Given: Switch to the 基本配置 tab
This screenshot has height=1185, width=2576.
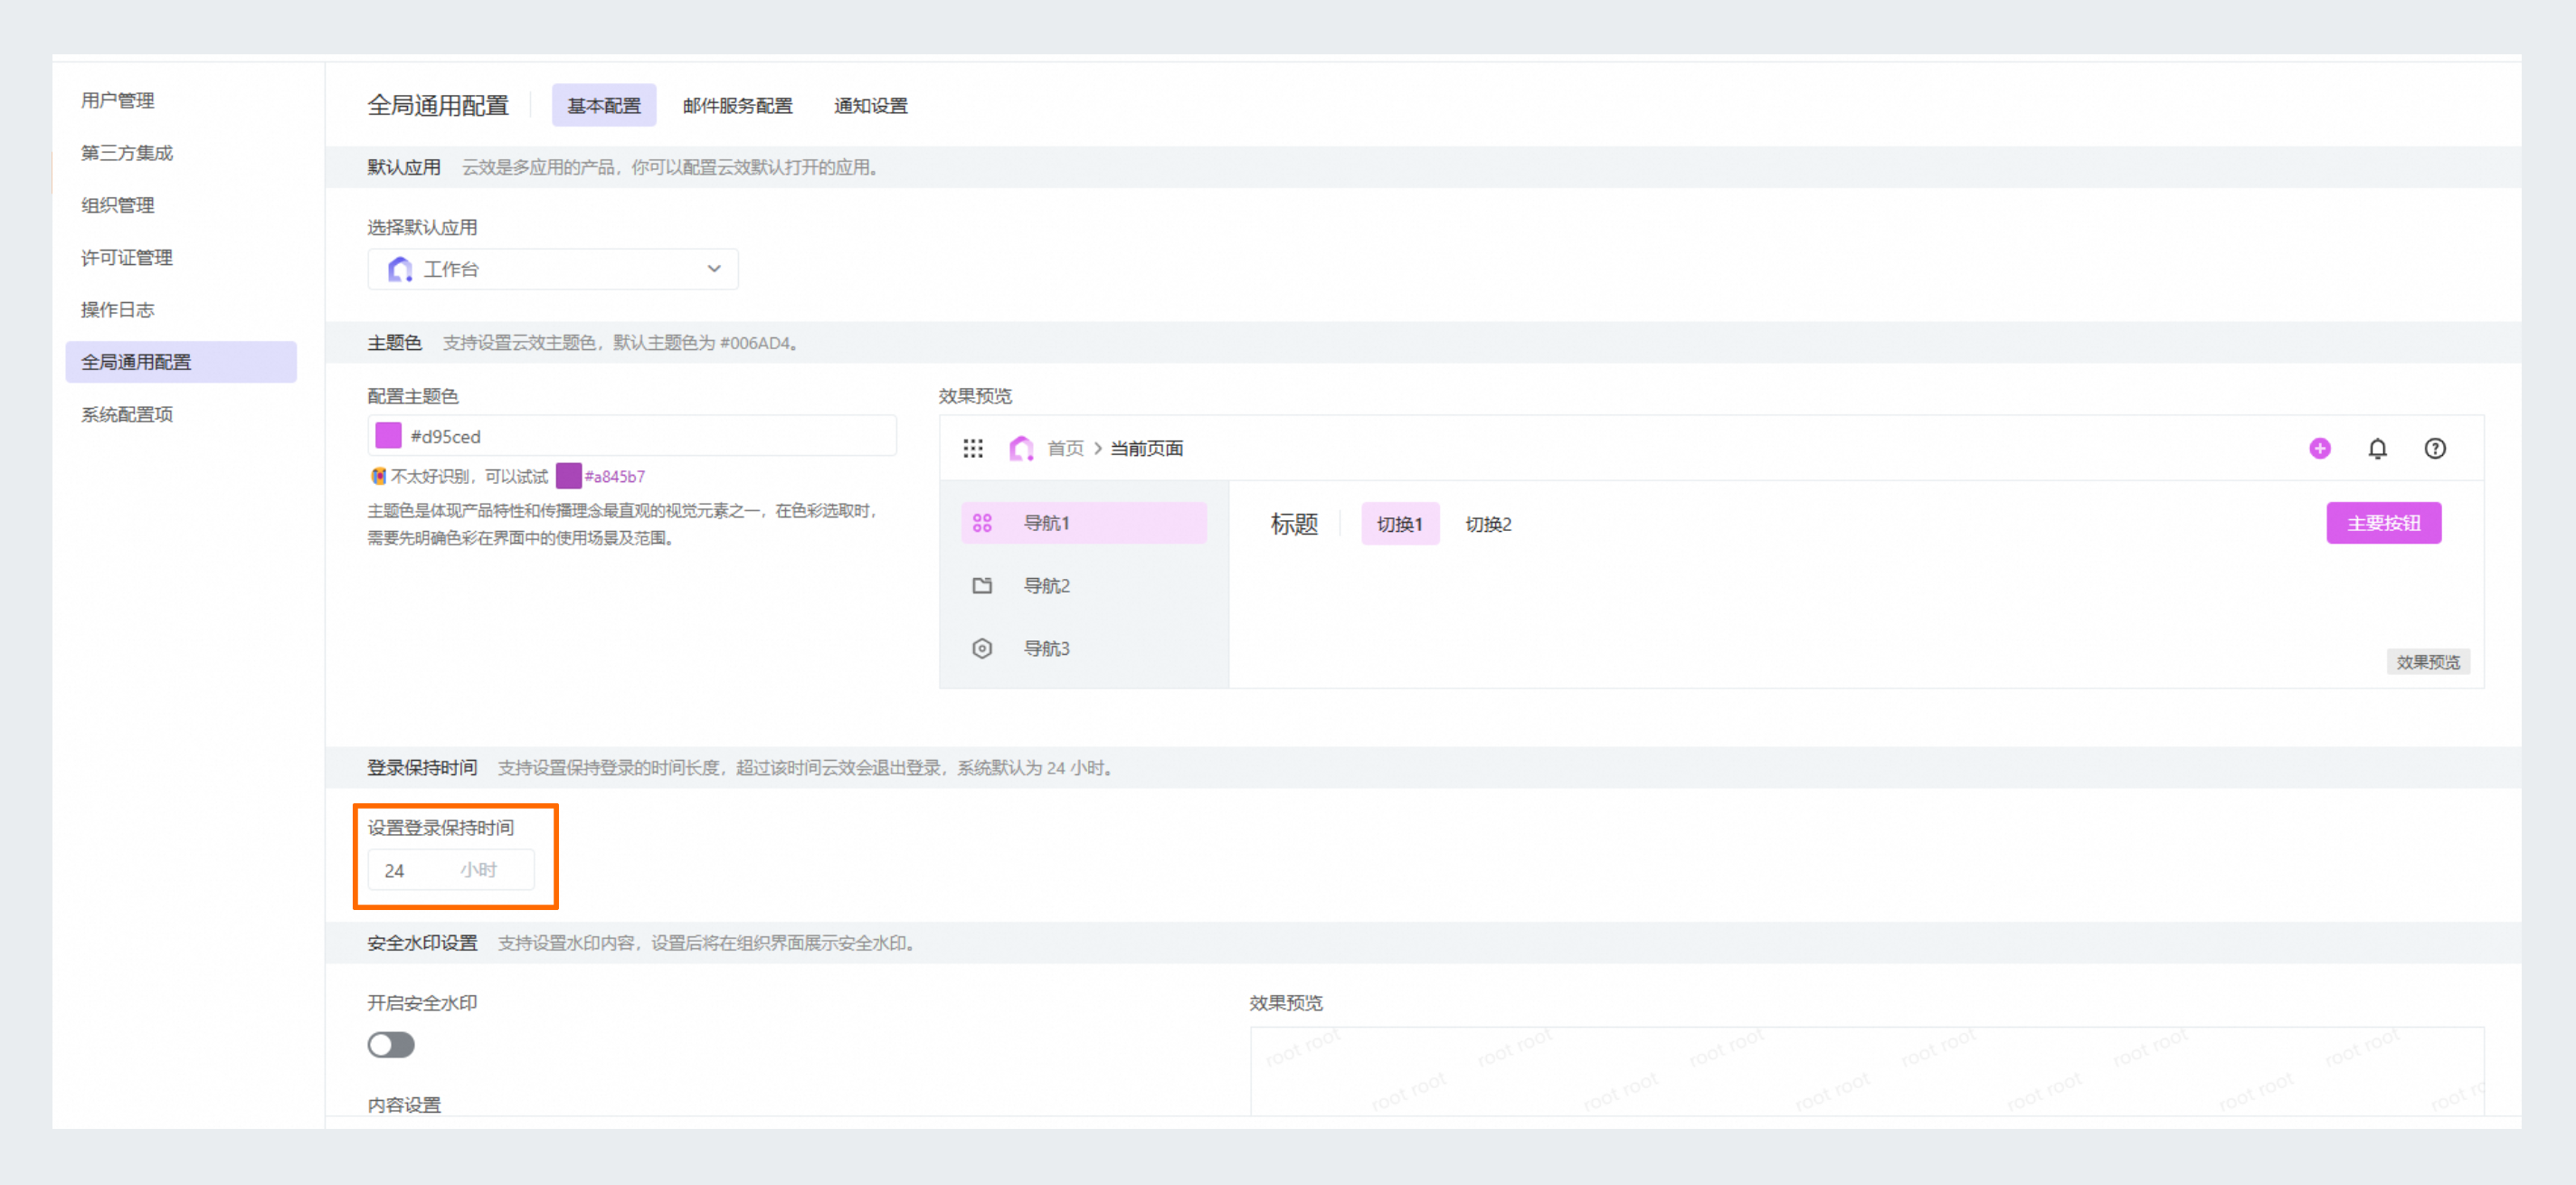Looking at the screenshot, I should coord(604,105).
